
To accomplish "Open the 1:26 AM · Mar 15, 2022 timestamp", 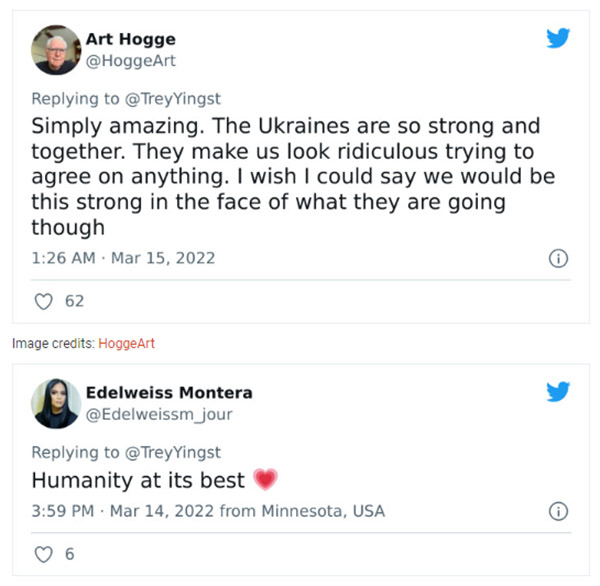I will tap(123, 258).
